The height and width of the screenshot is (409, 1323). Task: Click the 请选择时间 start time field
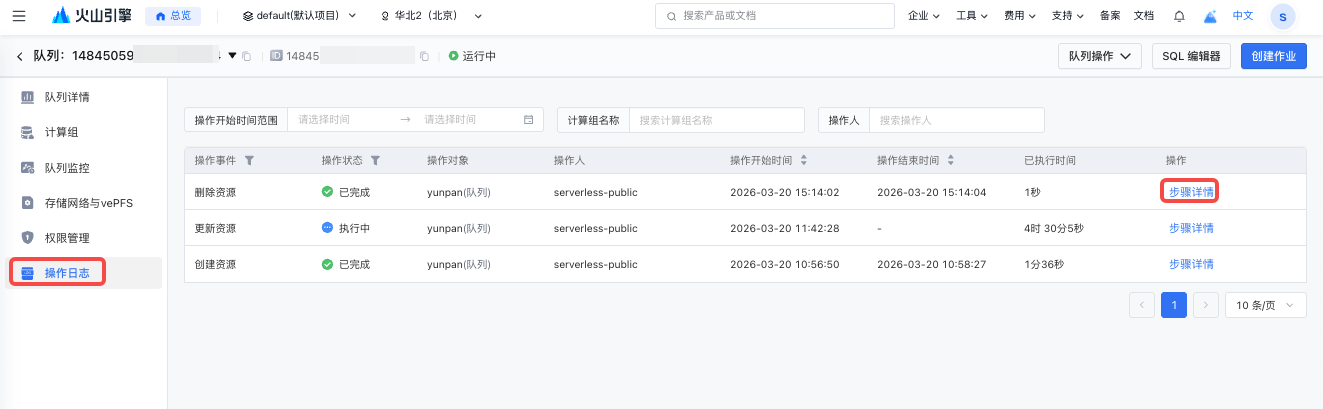pos(340,120)
